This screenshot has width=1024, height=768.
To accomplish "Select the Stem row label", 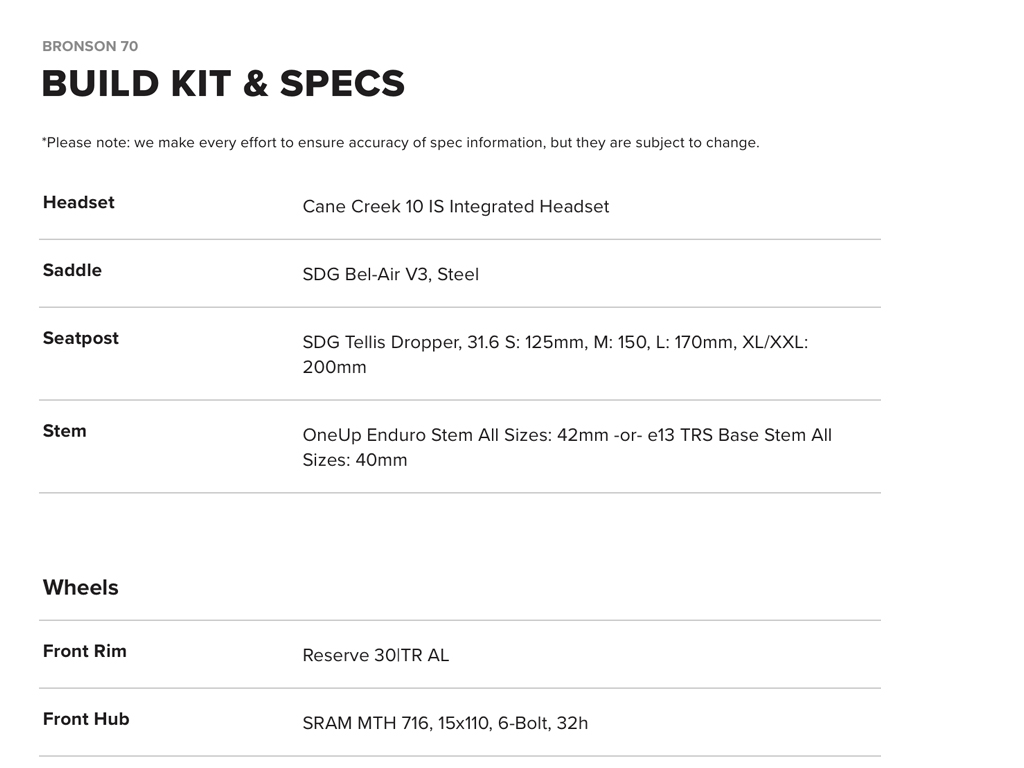I will click(x=64, y=431).
